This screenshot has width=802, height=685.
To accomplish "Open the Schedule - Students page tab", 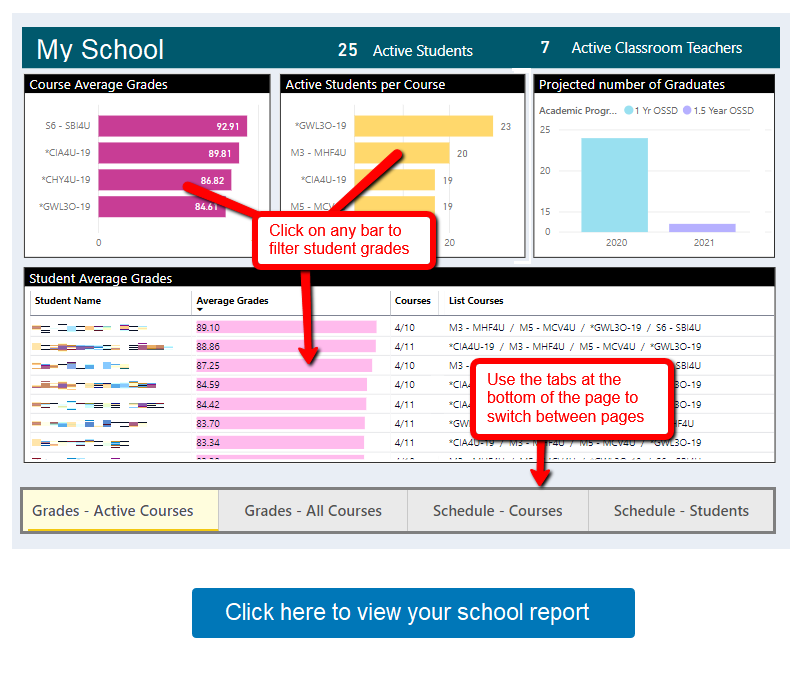I will coord(681,510).
